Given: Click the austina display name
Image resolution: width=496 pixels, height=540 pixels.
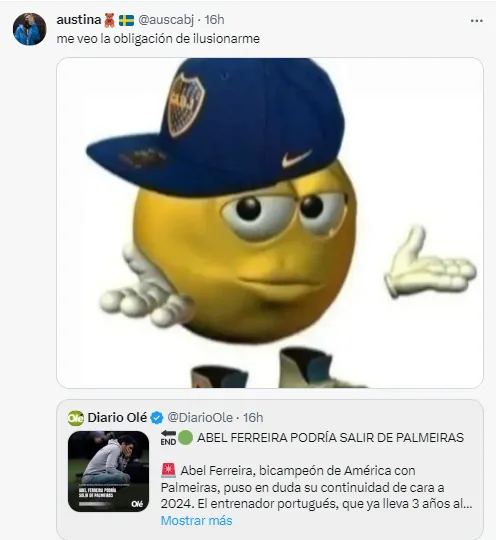Looking at the screenshot, I should pos(79,20).
